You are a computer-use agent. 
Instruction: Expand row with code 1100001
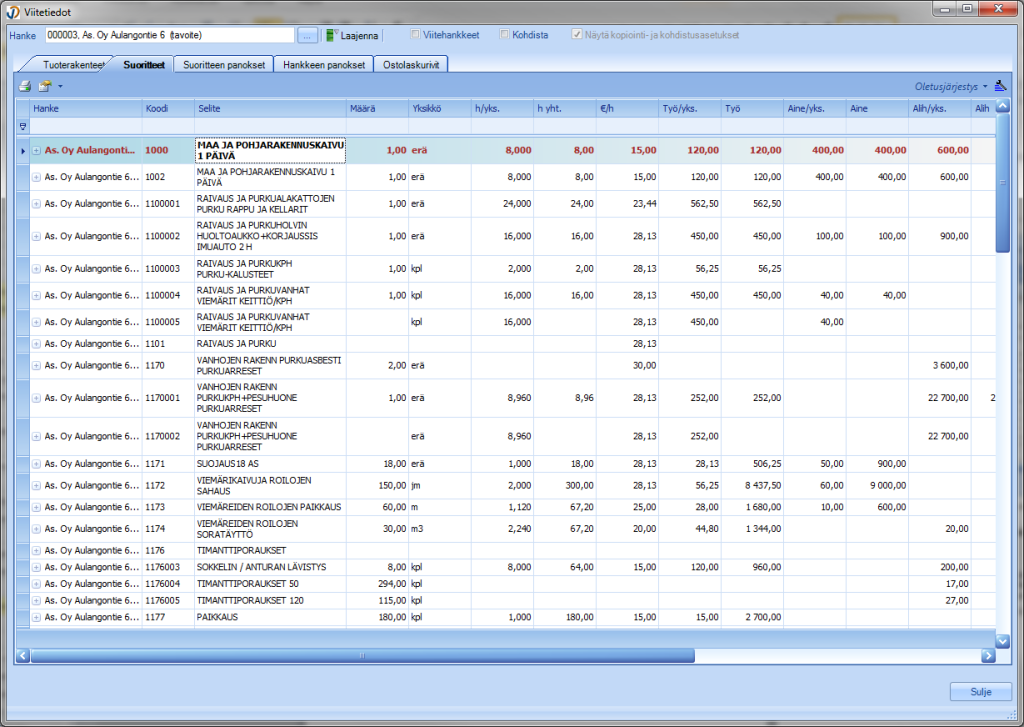(x=37, y=204)
